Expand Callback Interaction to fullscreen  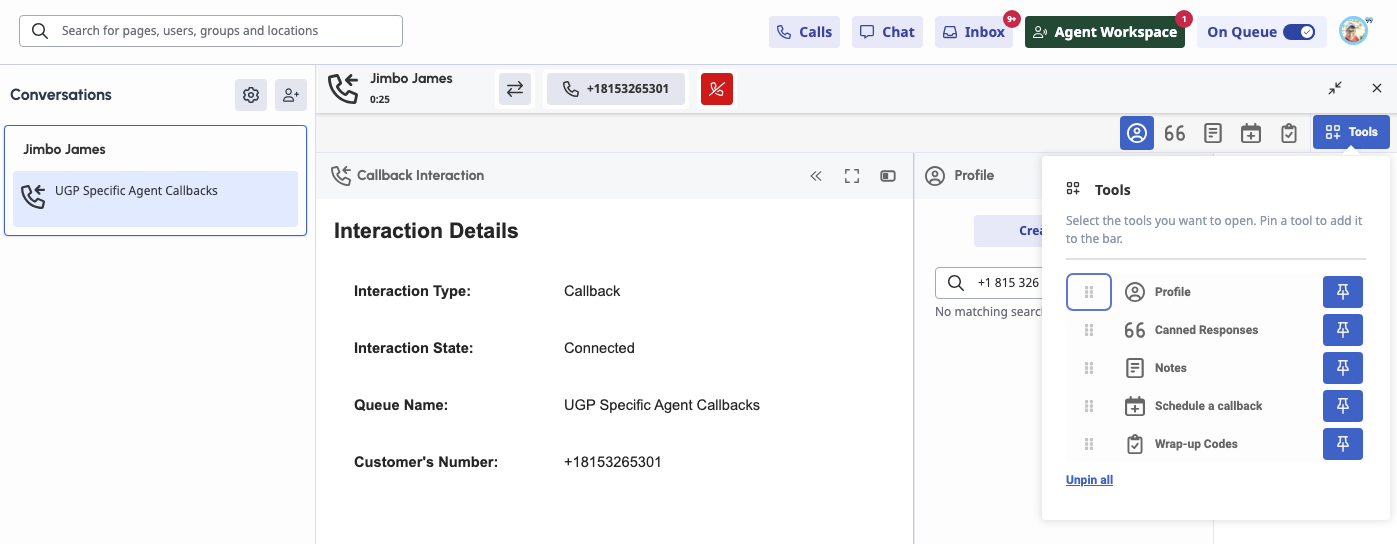852,176
